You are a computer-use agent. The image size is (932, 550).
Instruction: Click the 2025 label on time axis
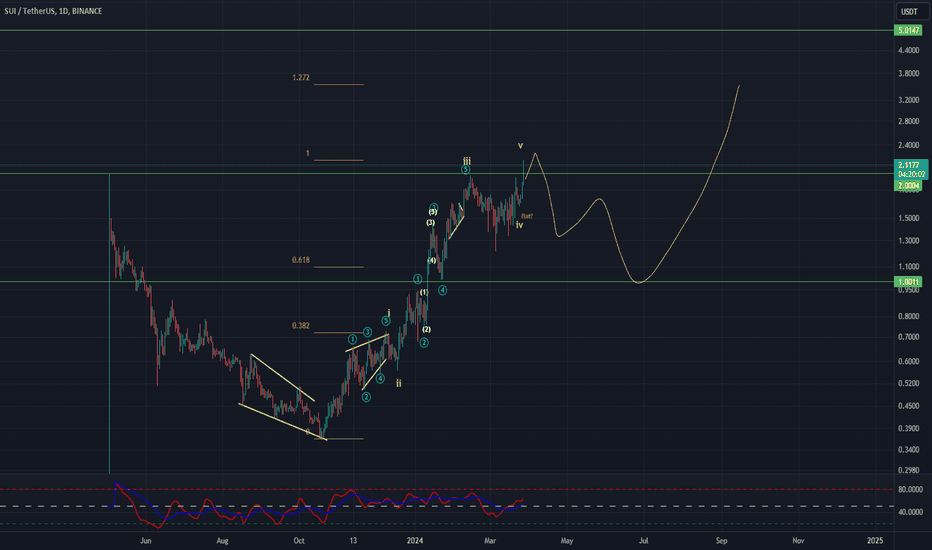point(875,540)
